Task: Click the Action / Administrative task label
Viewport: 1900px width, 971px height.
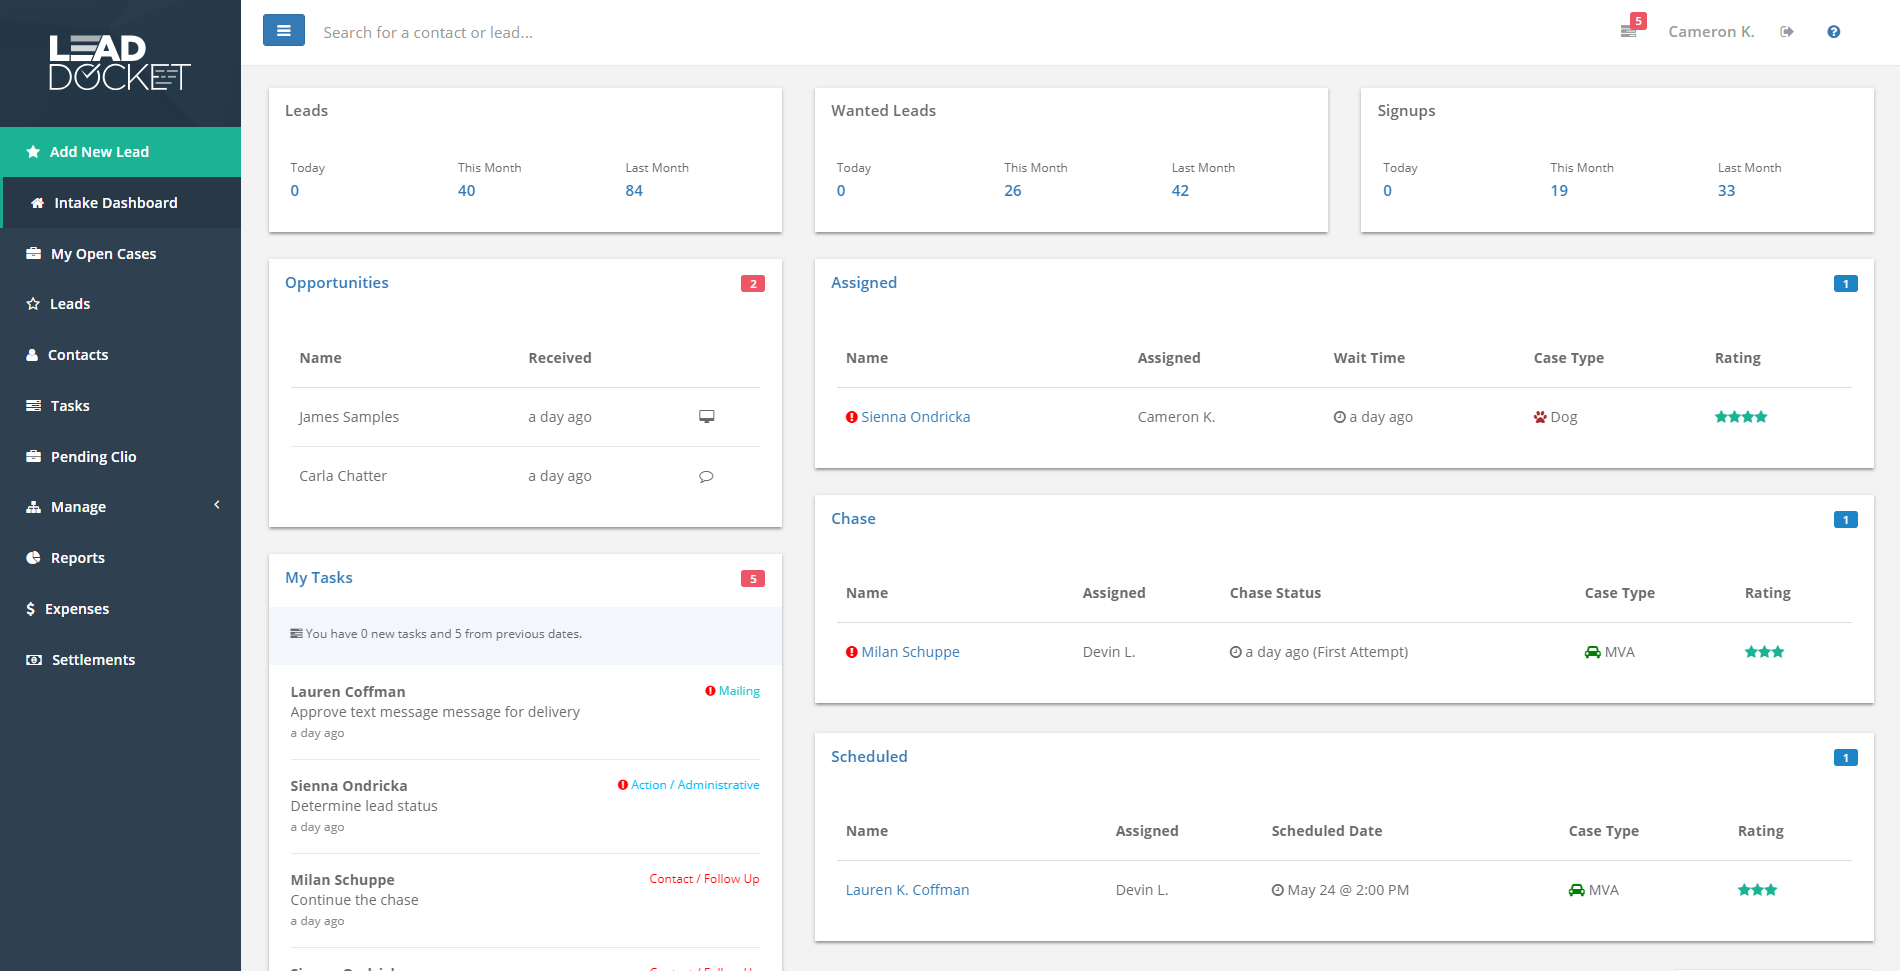Action: tap(694, 784)
